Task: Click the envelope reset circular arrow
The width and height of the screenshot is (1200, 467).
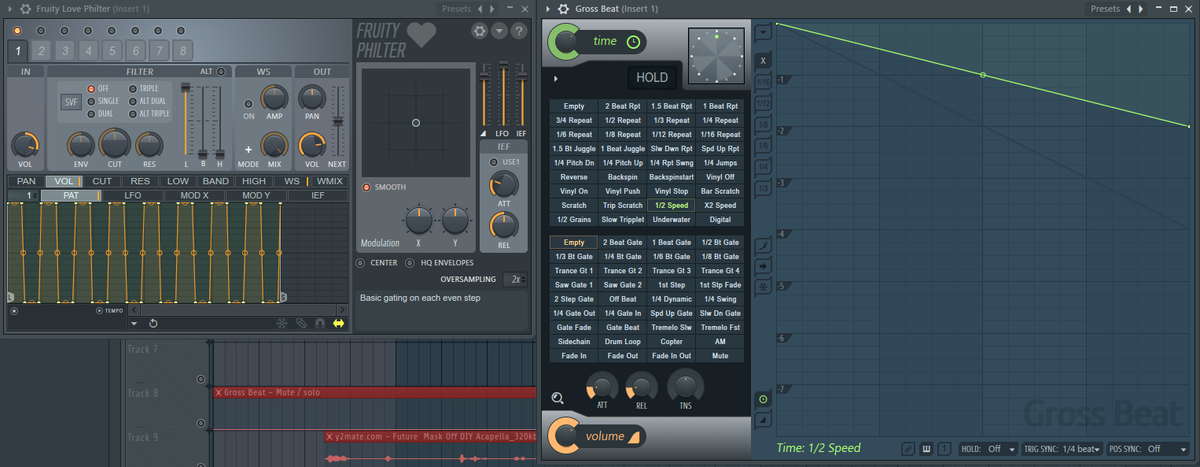Action: pyautogui.click(x=153, y=323)
